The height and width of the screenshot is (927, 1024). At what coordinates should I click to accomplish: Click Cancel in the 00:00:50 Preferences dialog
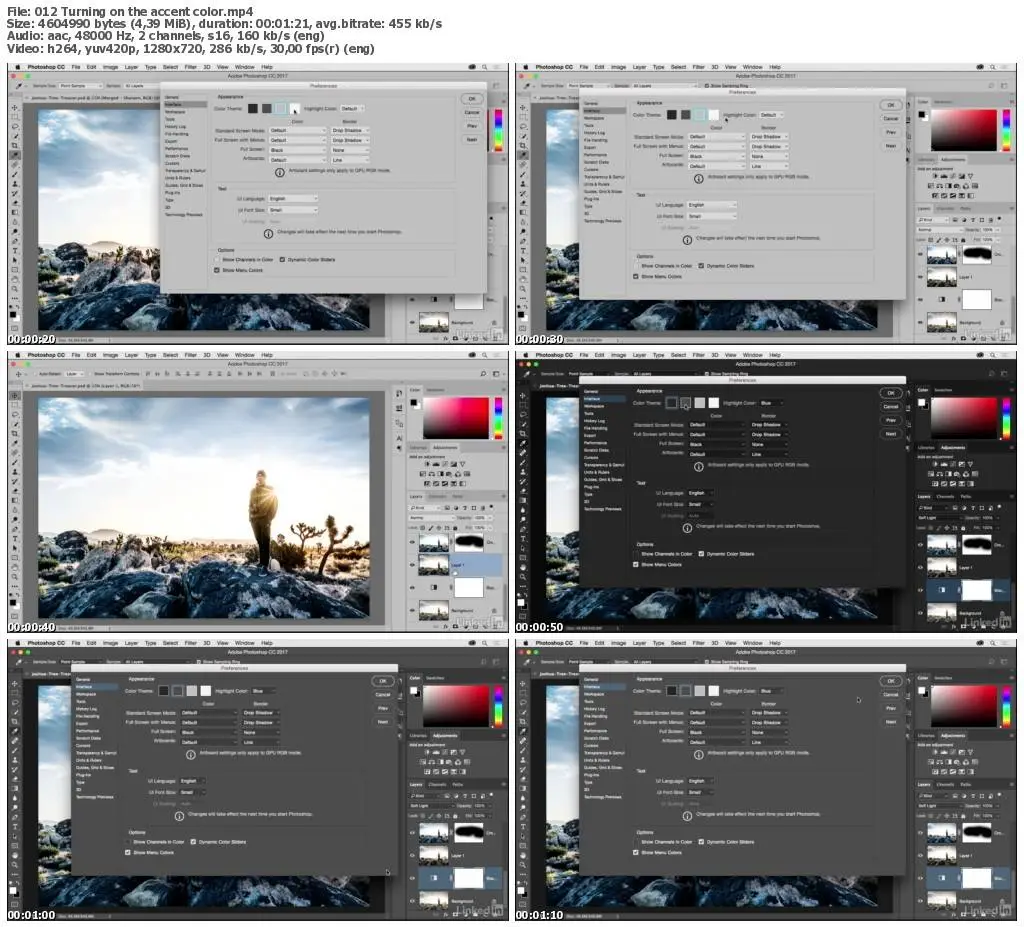891,406
